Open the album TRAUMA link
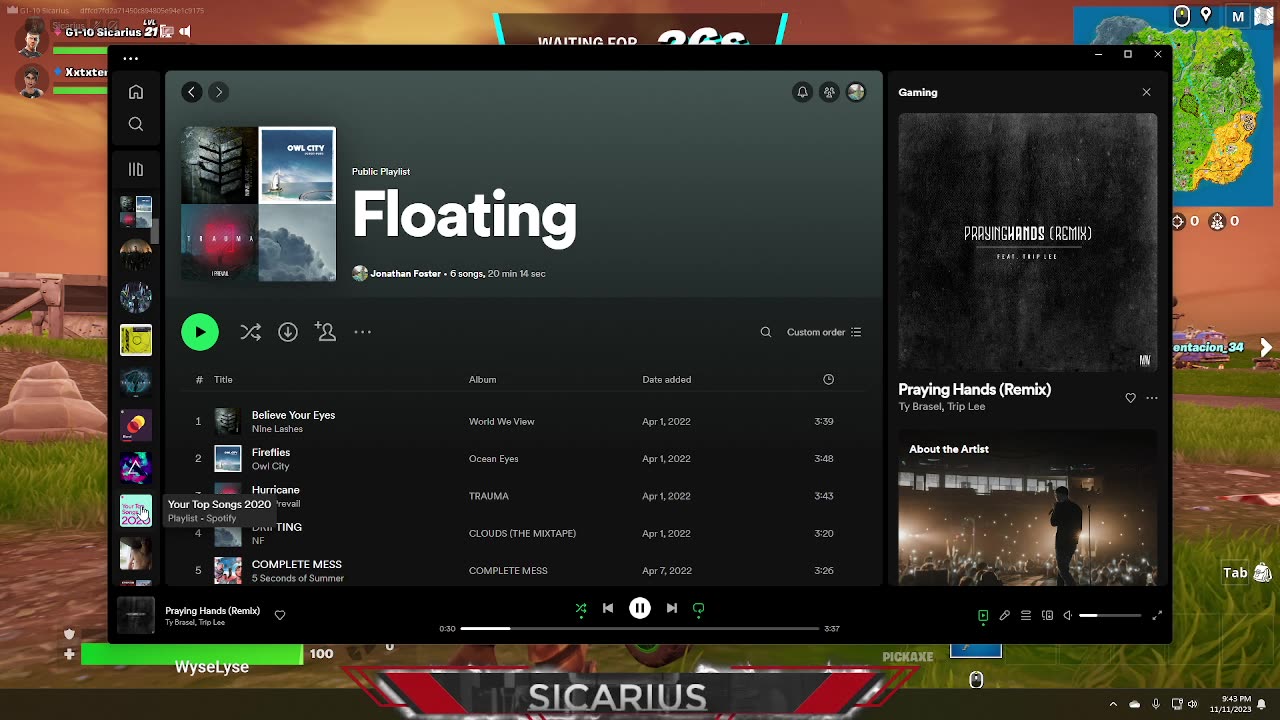 coord(489,496)
